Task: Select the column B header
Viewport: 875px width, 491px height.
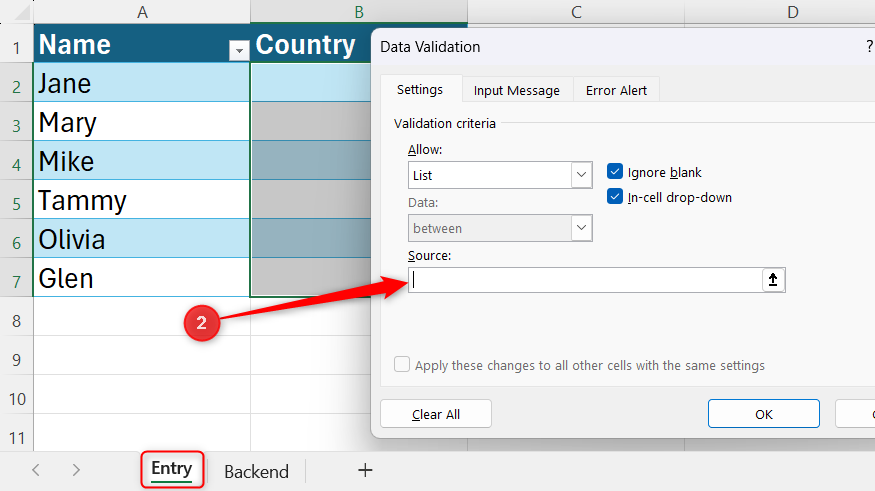Action: (359, 12)
